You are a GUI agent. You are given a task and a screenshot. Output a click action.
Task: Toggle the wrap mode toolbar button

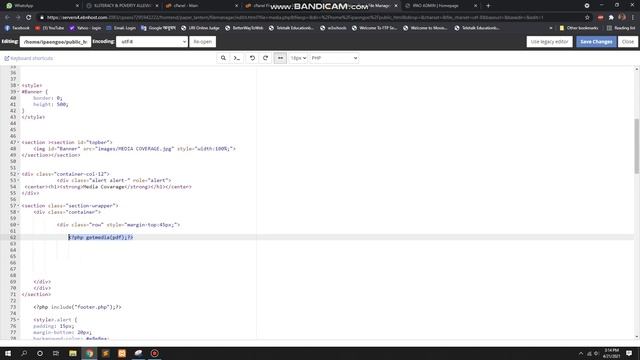pos(280,58)
